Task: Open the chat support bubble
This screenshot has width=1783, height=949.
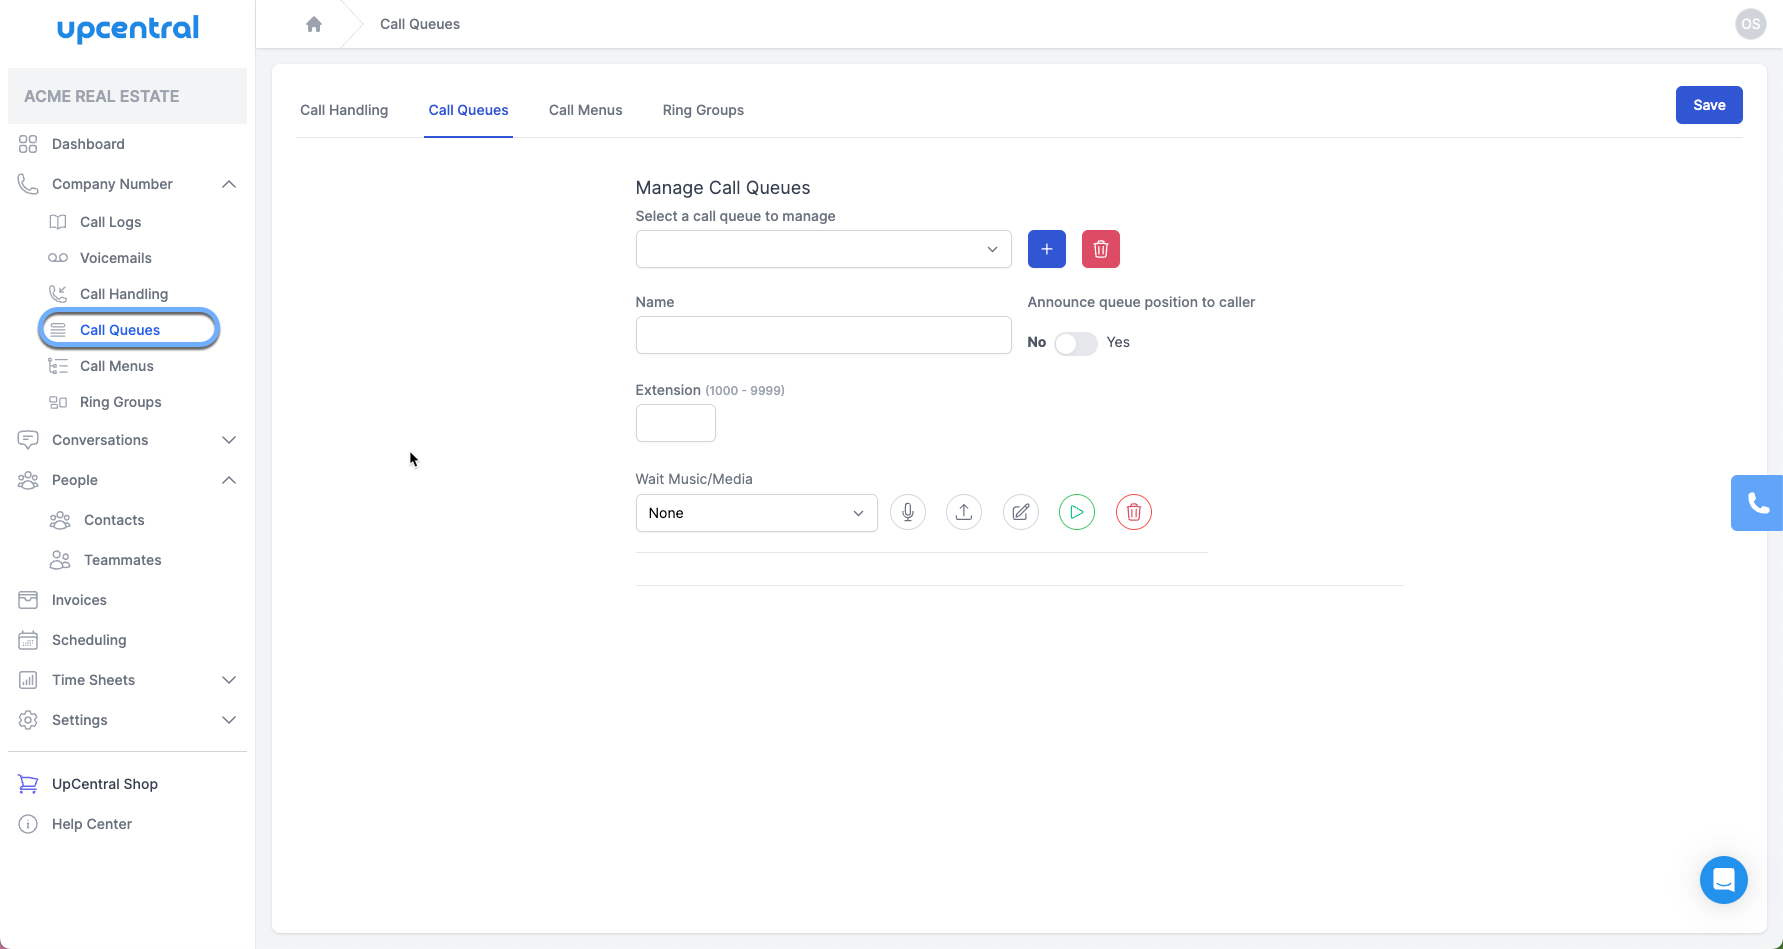Action: point(1723,880)
